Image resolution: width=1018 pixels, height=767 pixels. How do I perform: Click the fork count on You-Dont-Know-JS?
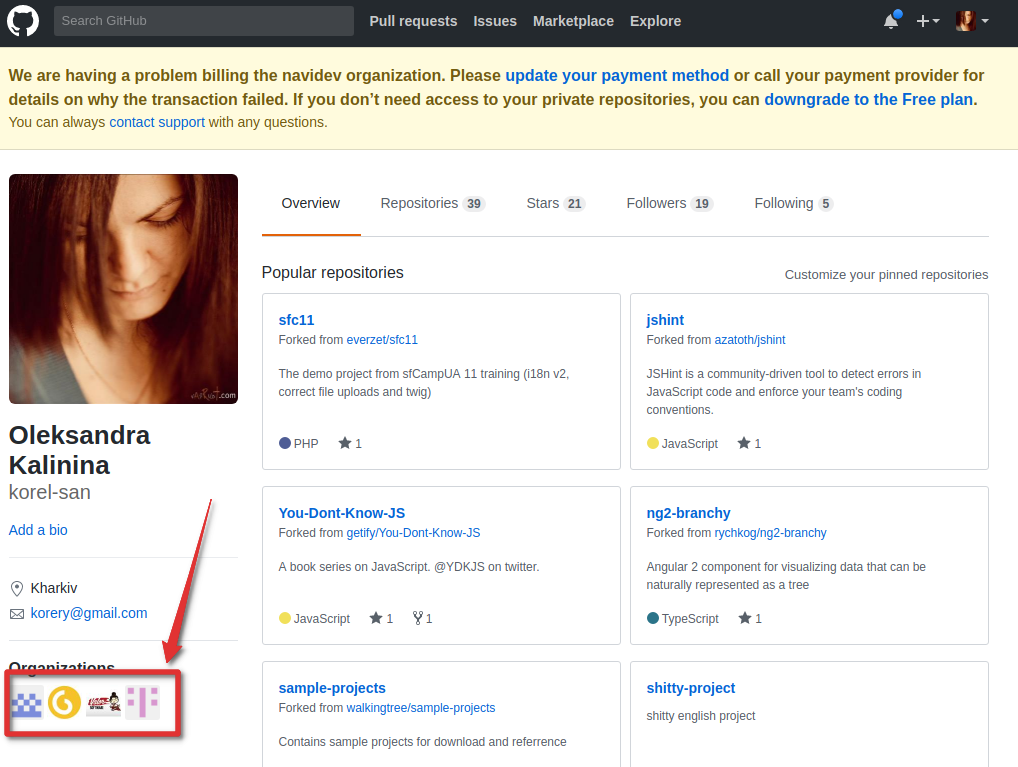[x=421, y=618]
